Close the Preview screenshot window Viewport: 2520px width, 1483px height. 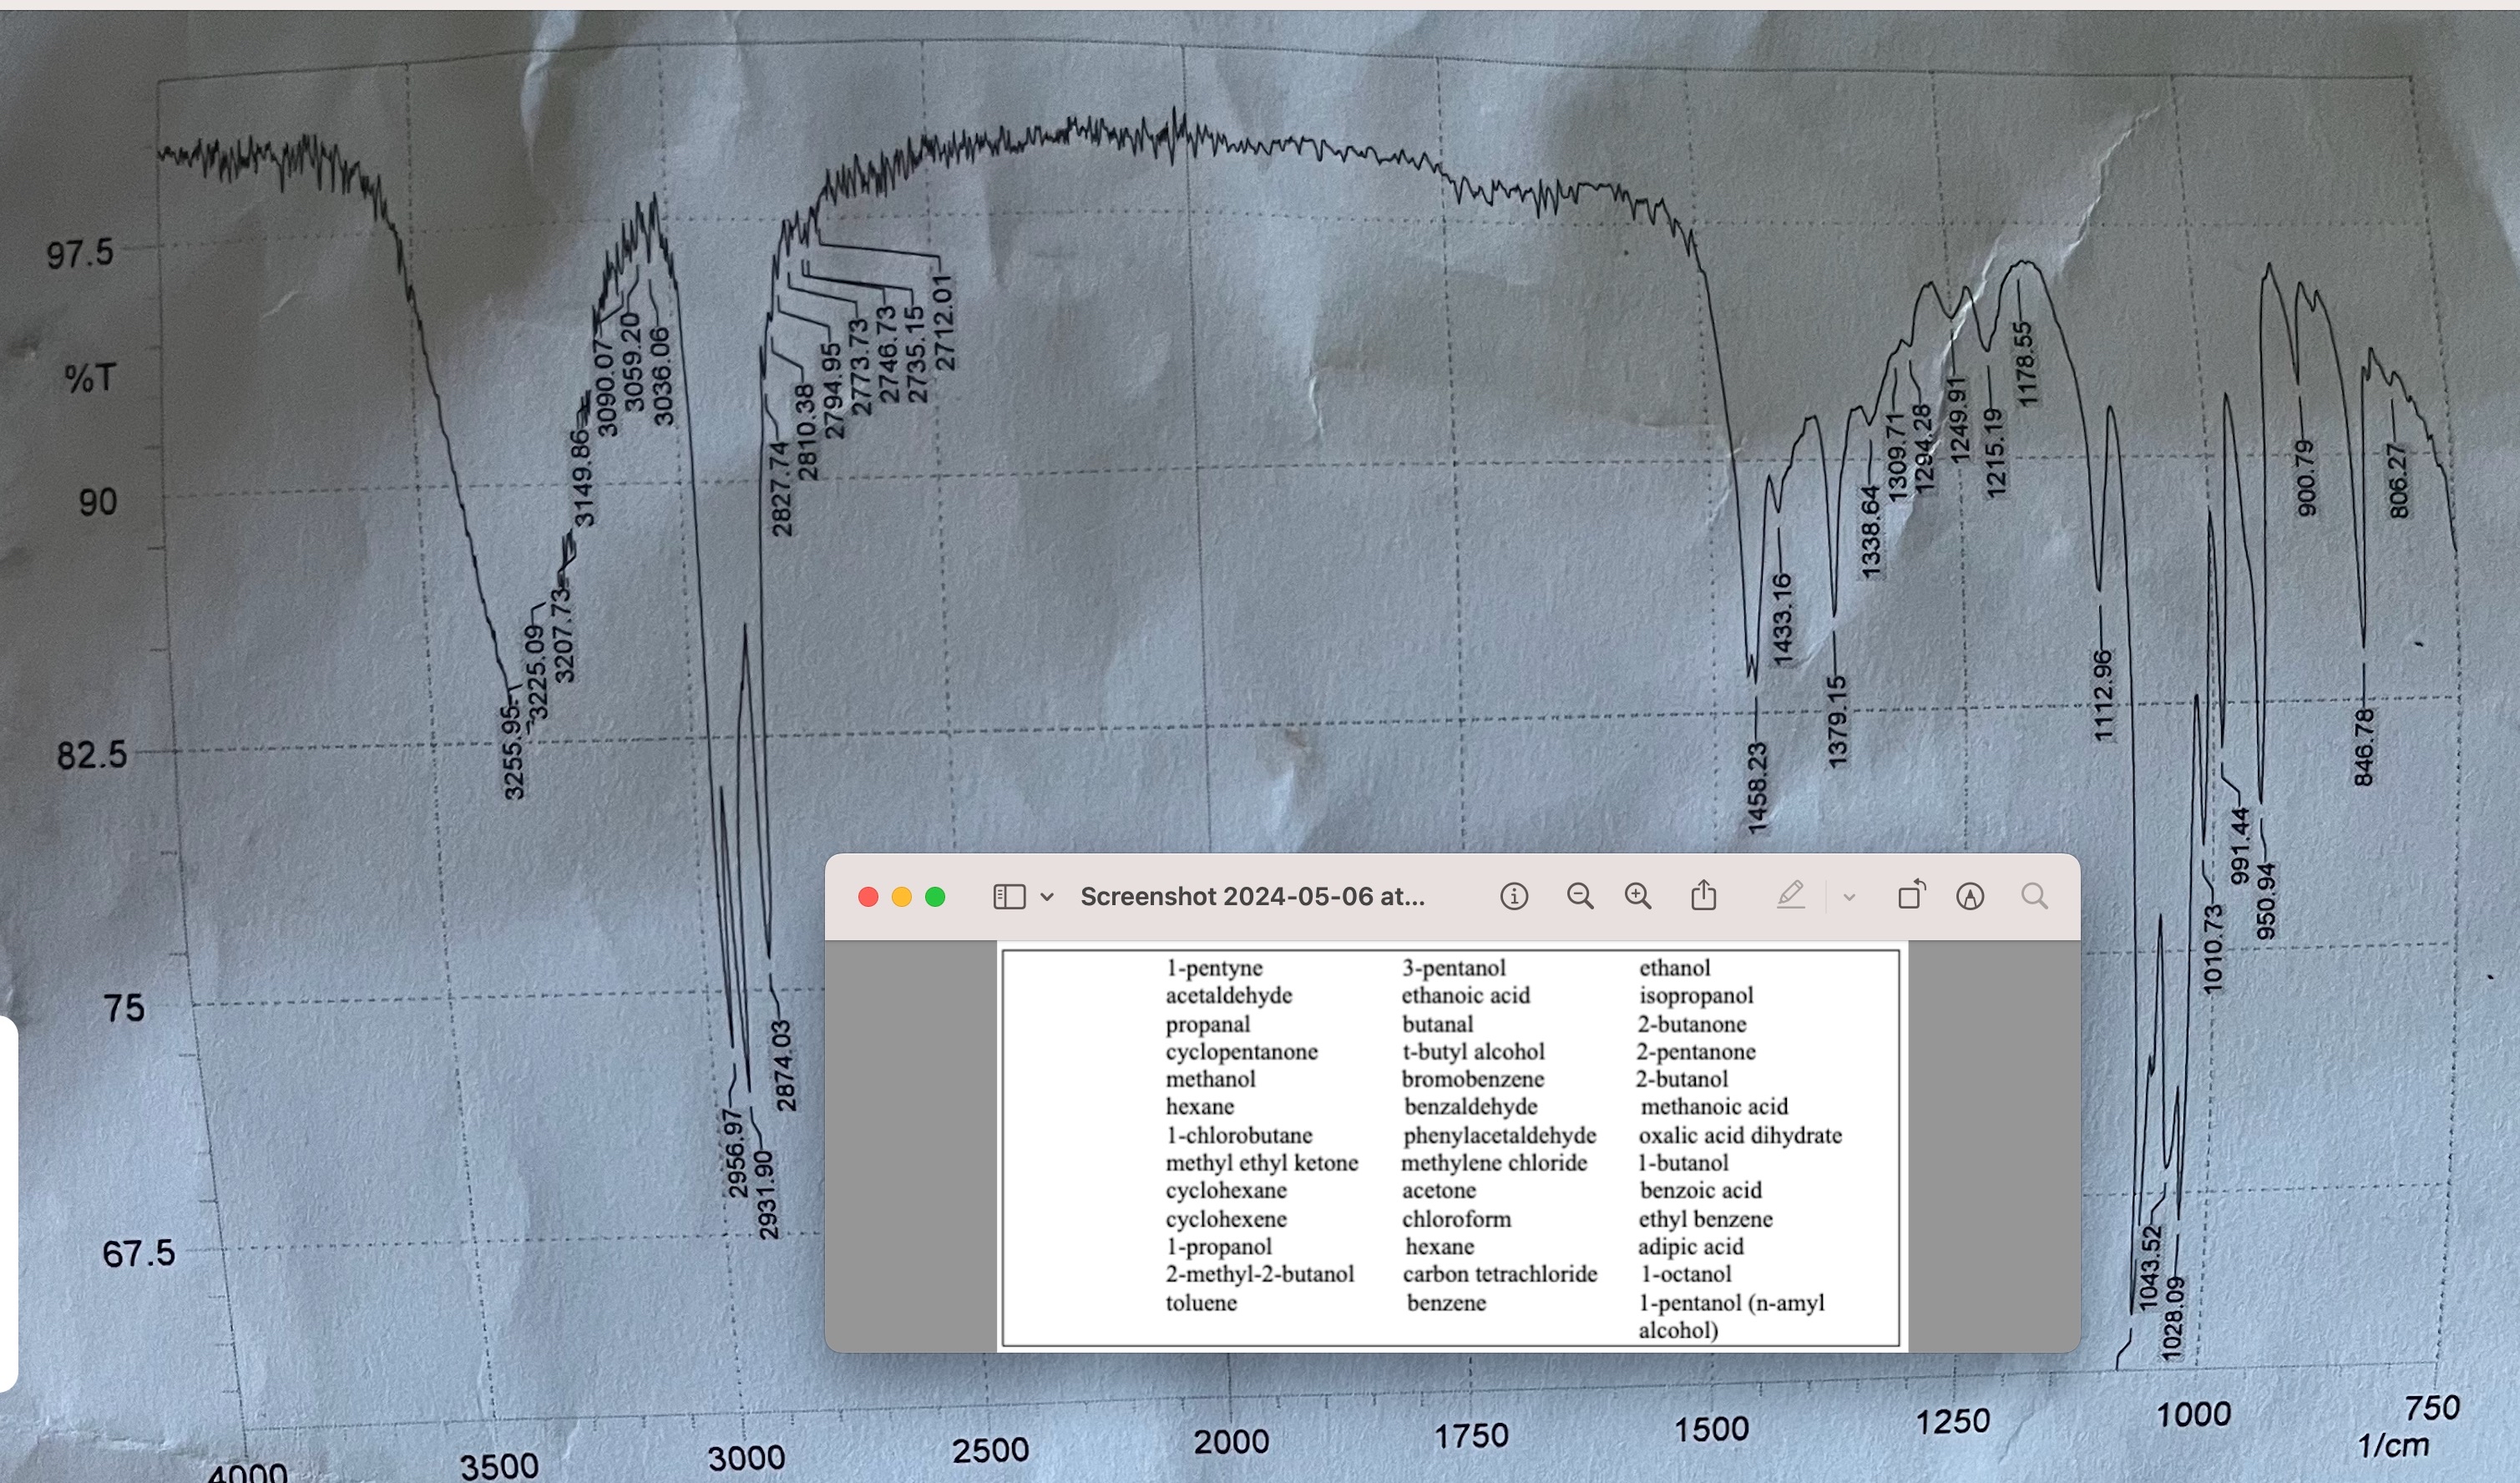(x=868, y=897)
